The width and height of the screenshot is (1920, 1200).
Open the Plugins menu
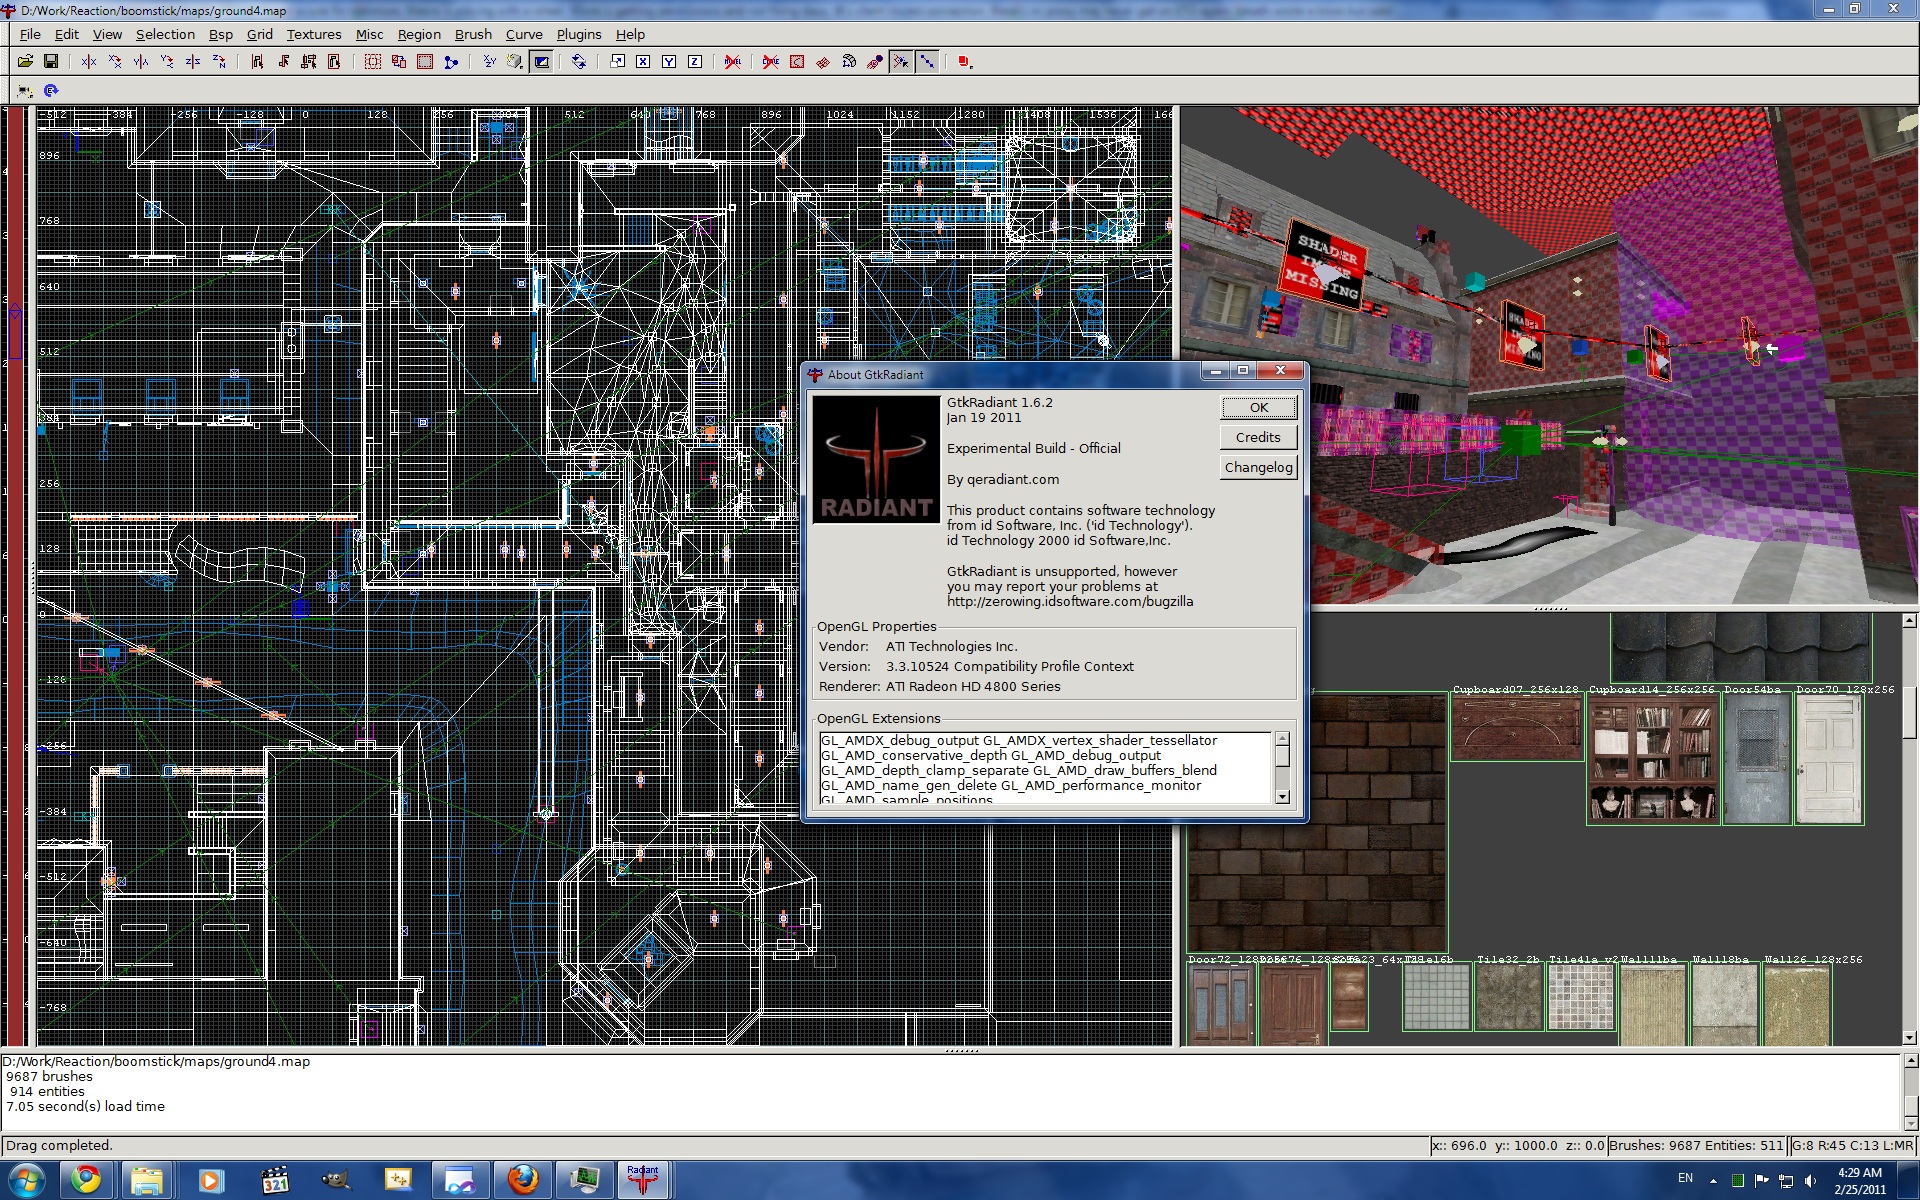pos(578,34)
